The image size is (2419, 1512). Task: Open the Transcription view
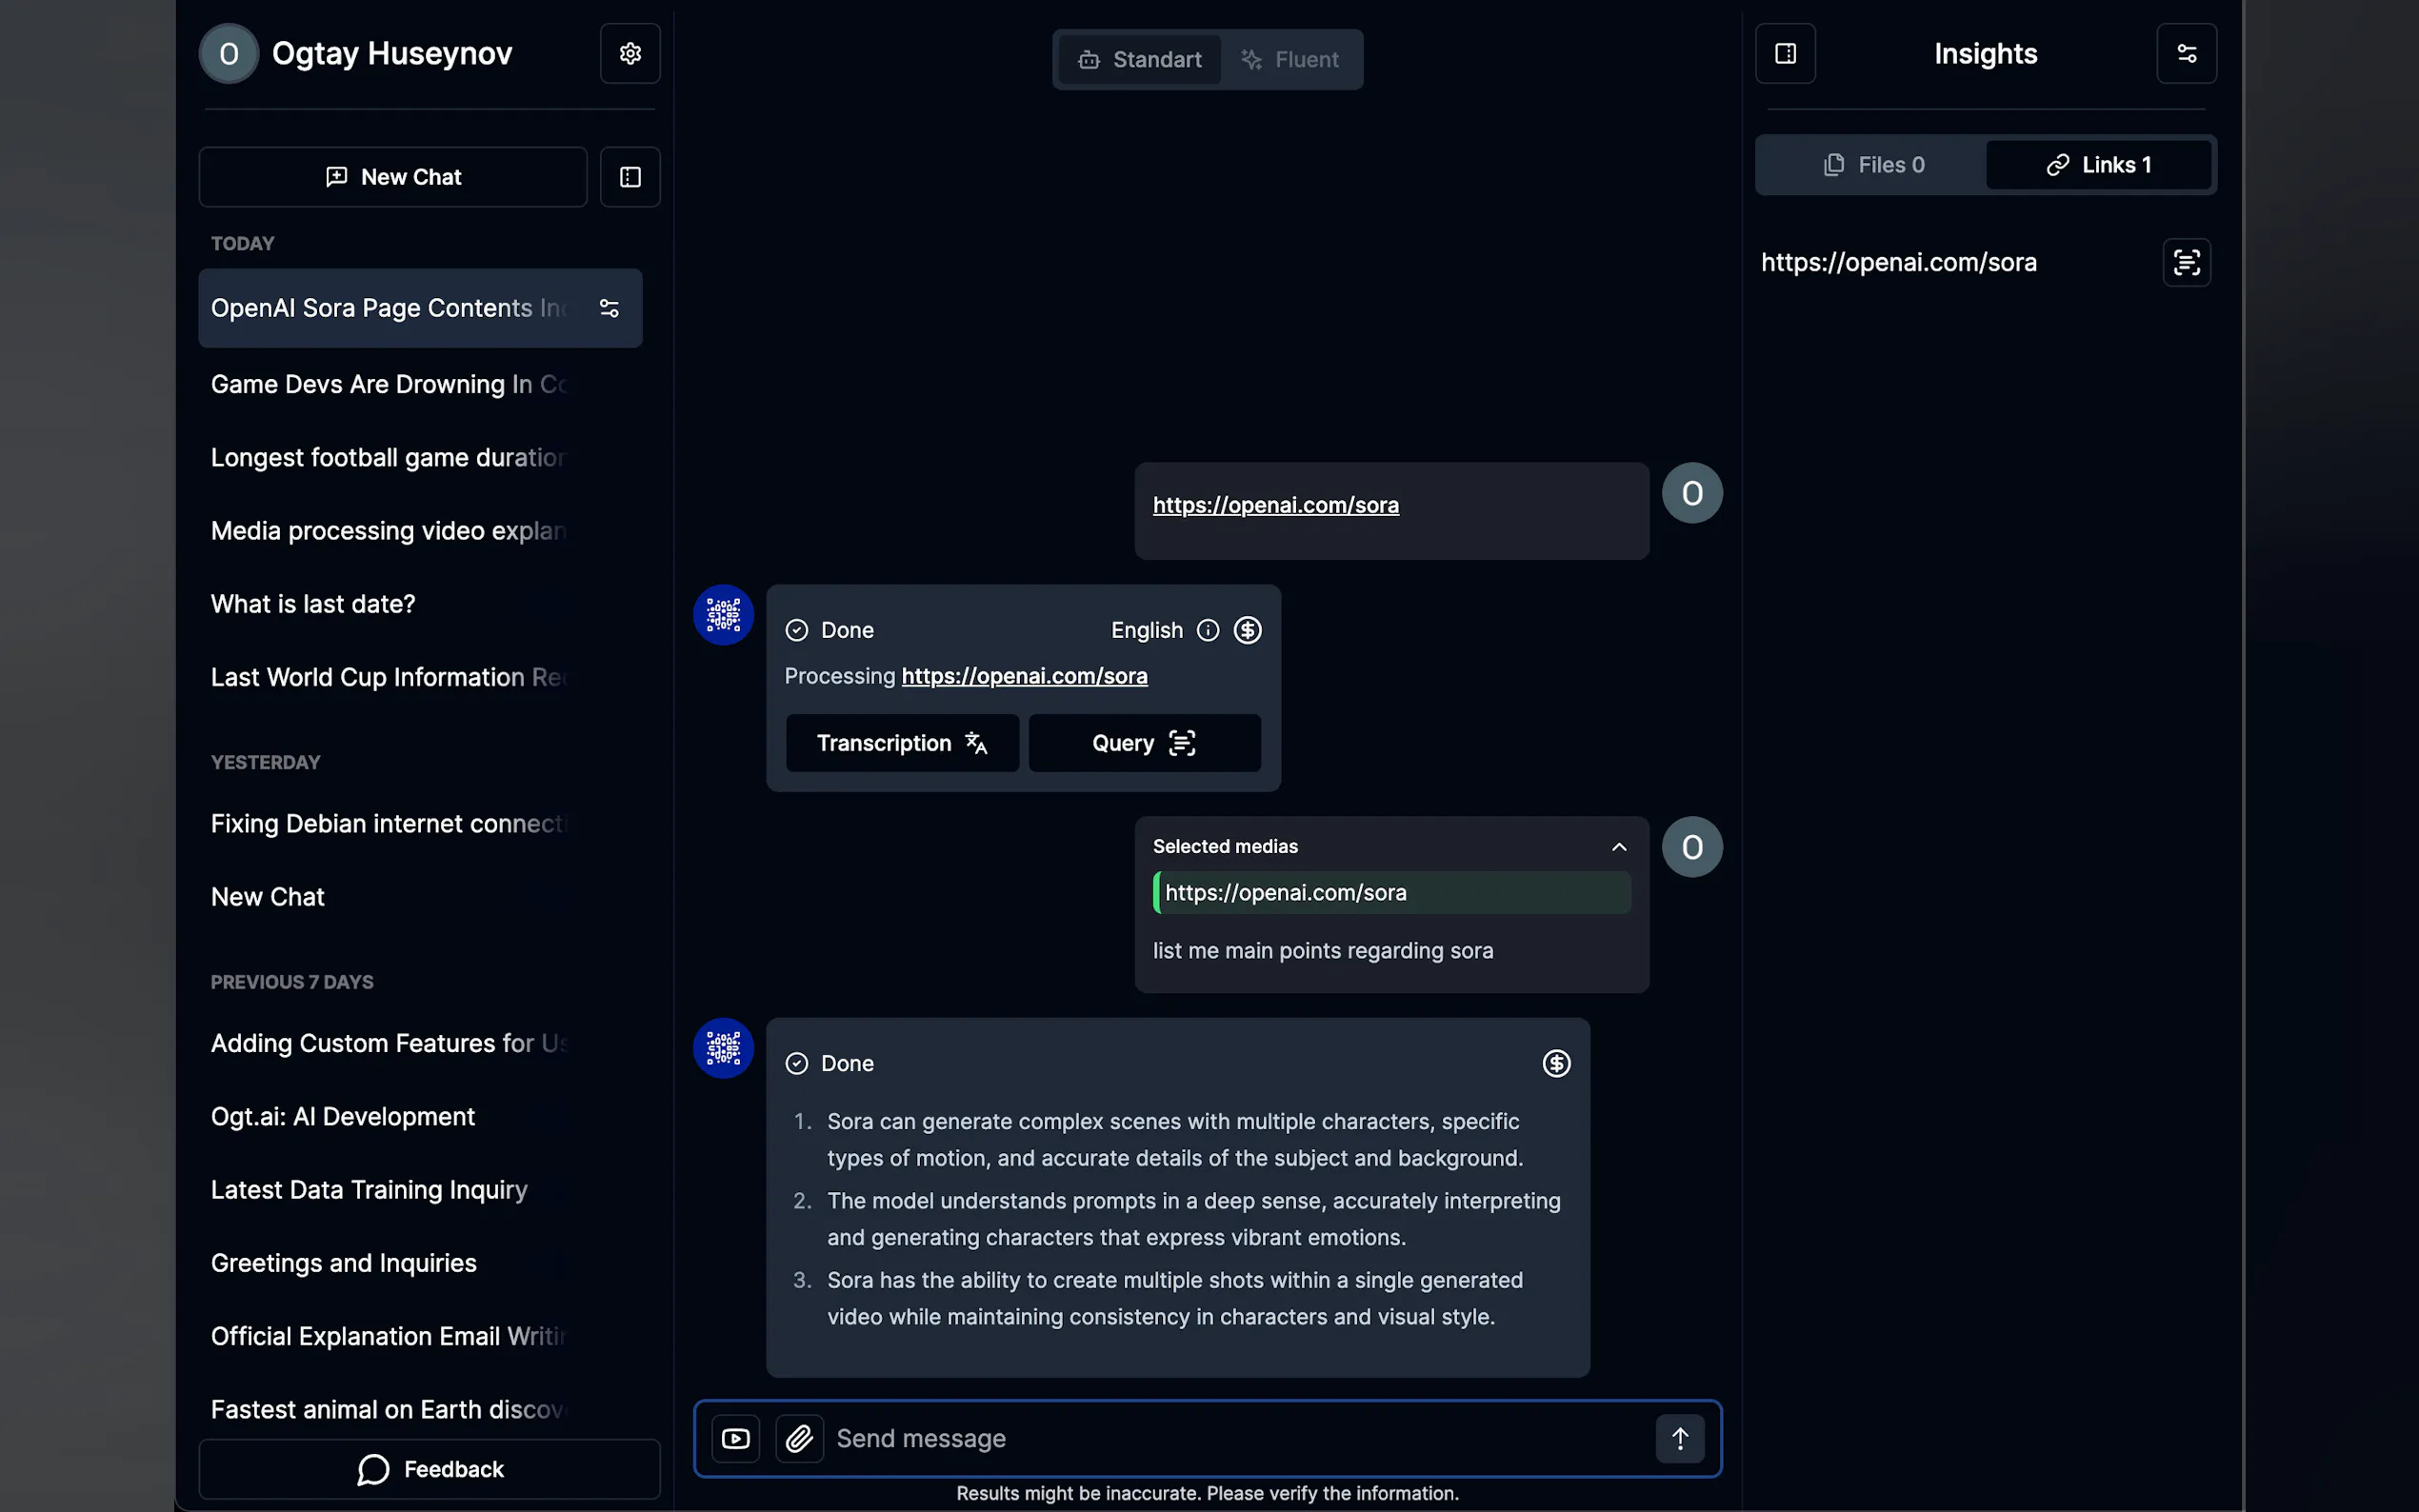pos(902,743)
